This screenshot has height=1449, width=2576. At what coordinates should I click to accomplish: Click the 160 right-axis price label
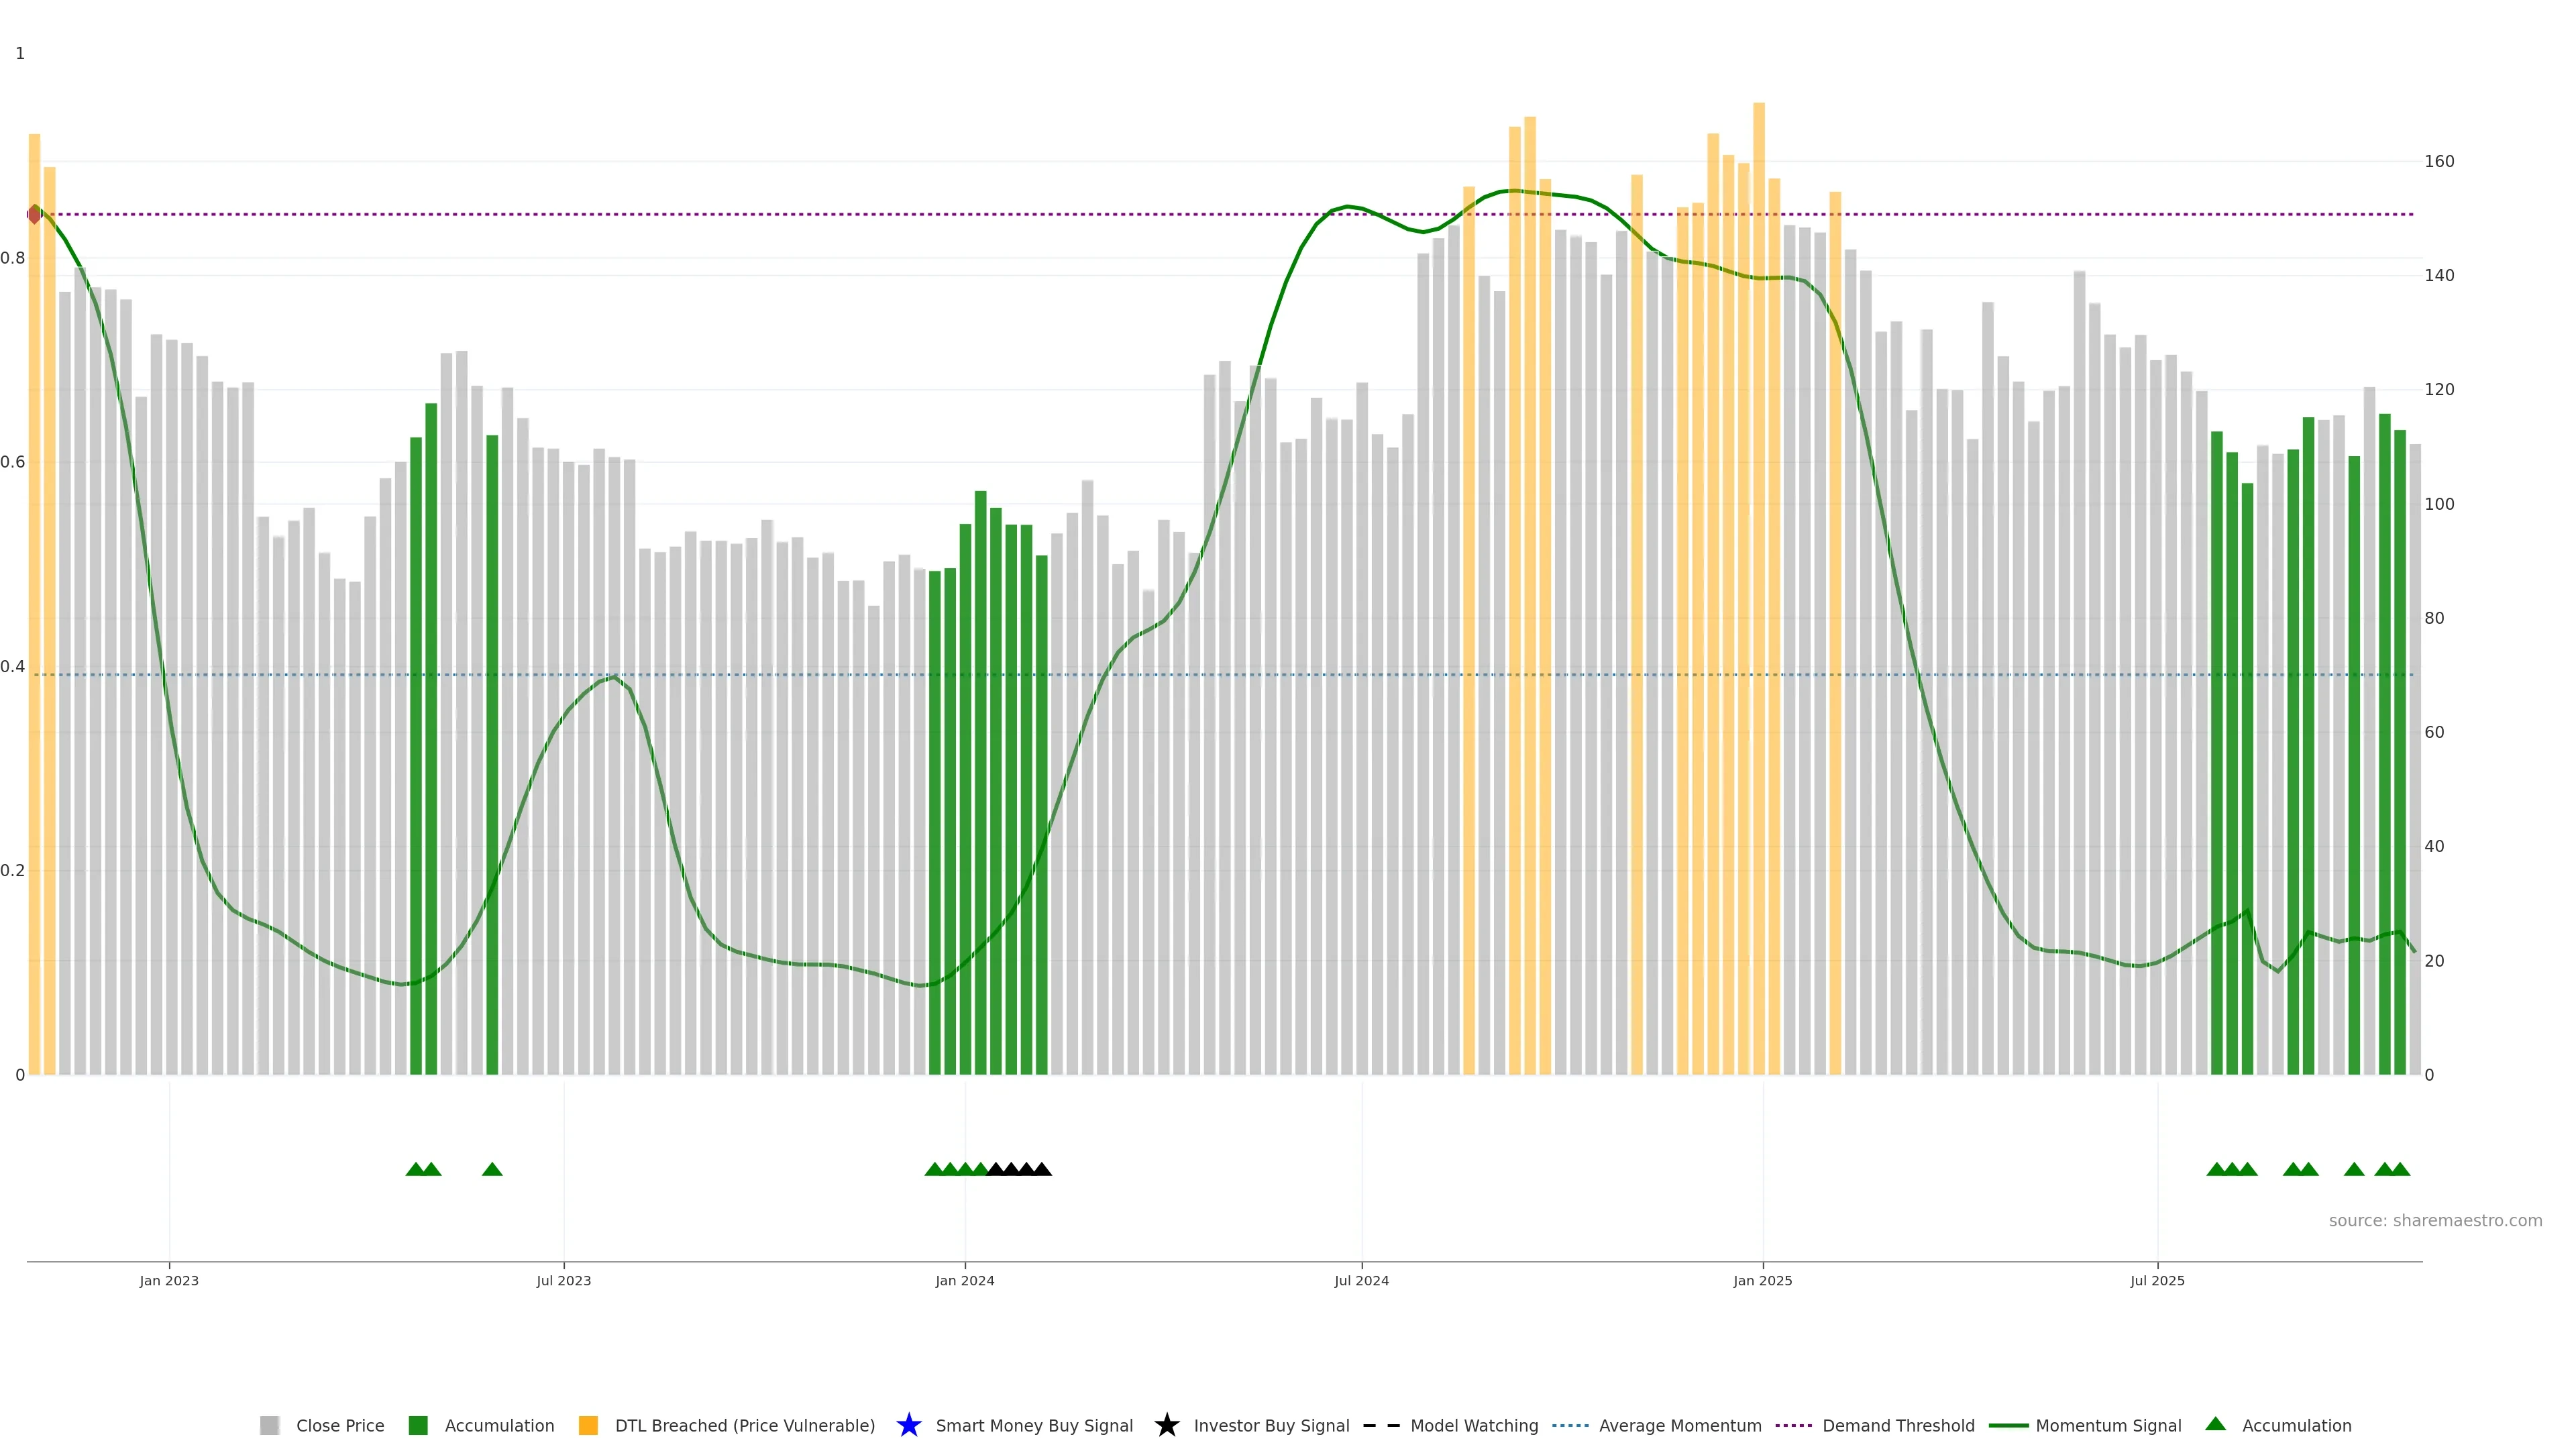[x=2439, y=161]
